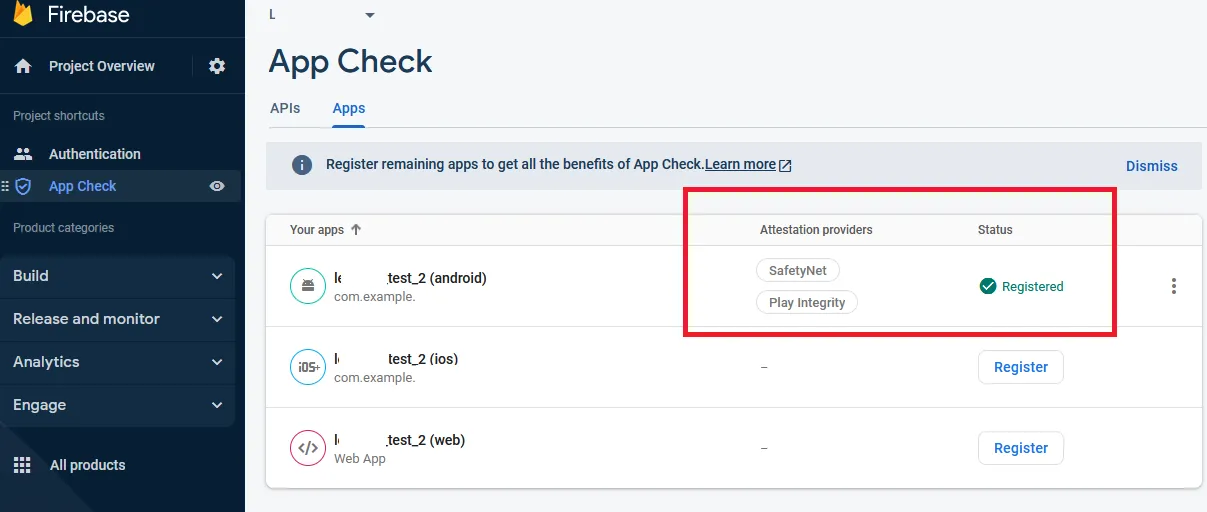The width and height of the screenshot is (1207, 512).
Task: Click the sort arrow beside Your apps
Action: pyautogui.click(x=355, y=229)
